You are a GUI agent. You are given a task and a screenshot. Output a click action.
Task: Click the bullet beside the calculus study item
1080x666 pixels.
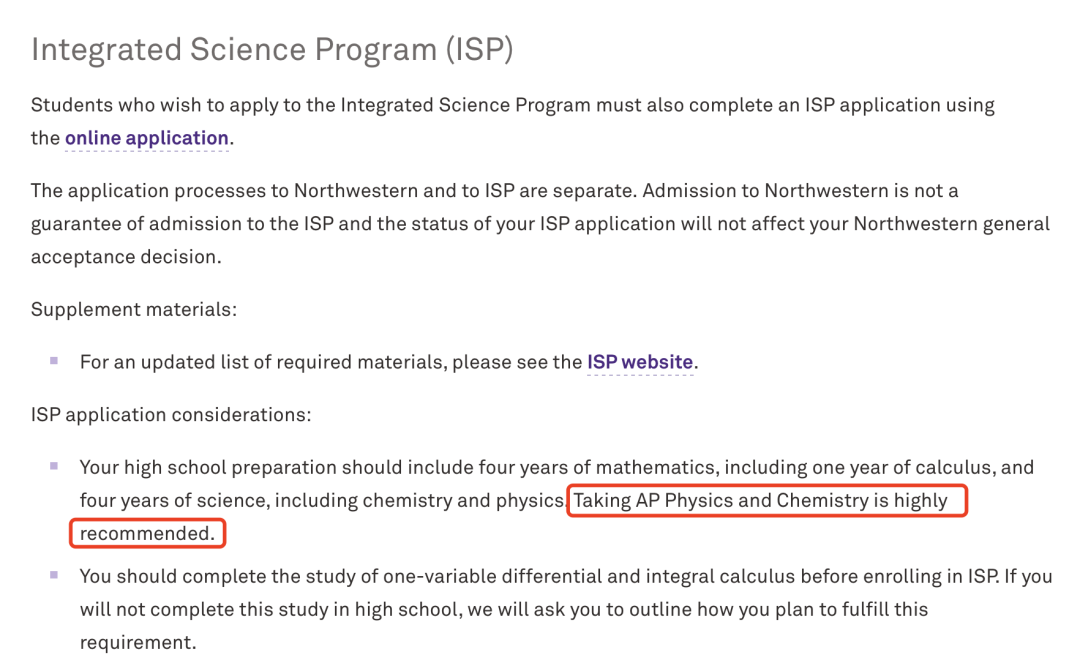tap(54, 576)
